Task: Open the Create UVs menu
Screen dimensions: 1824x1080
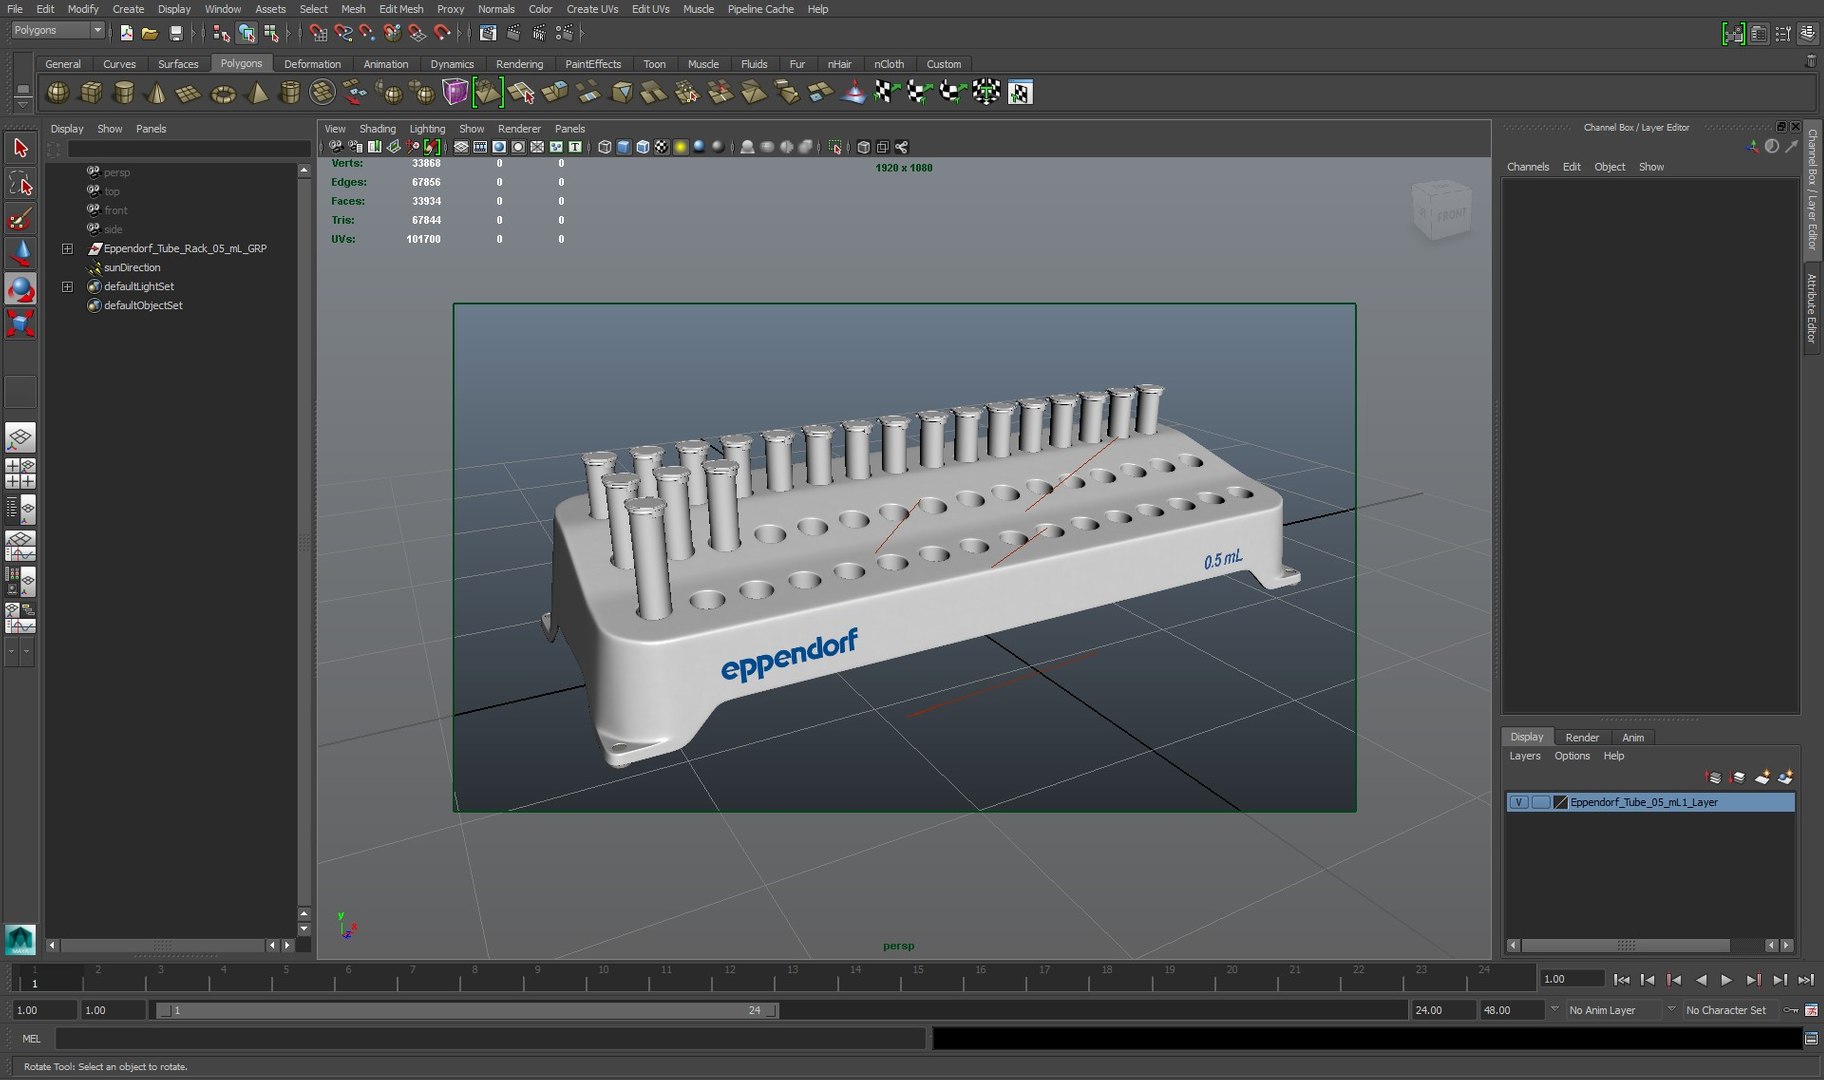Action: (x=592, y=9)
